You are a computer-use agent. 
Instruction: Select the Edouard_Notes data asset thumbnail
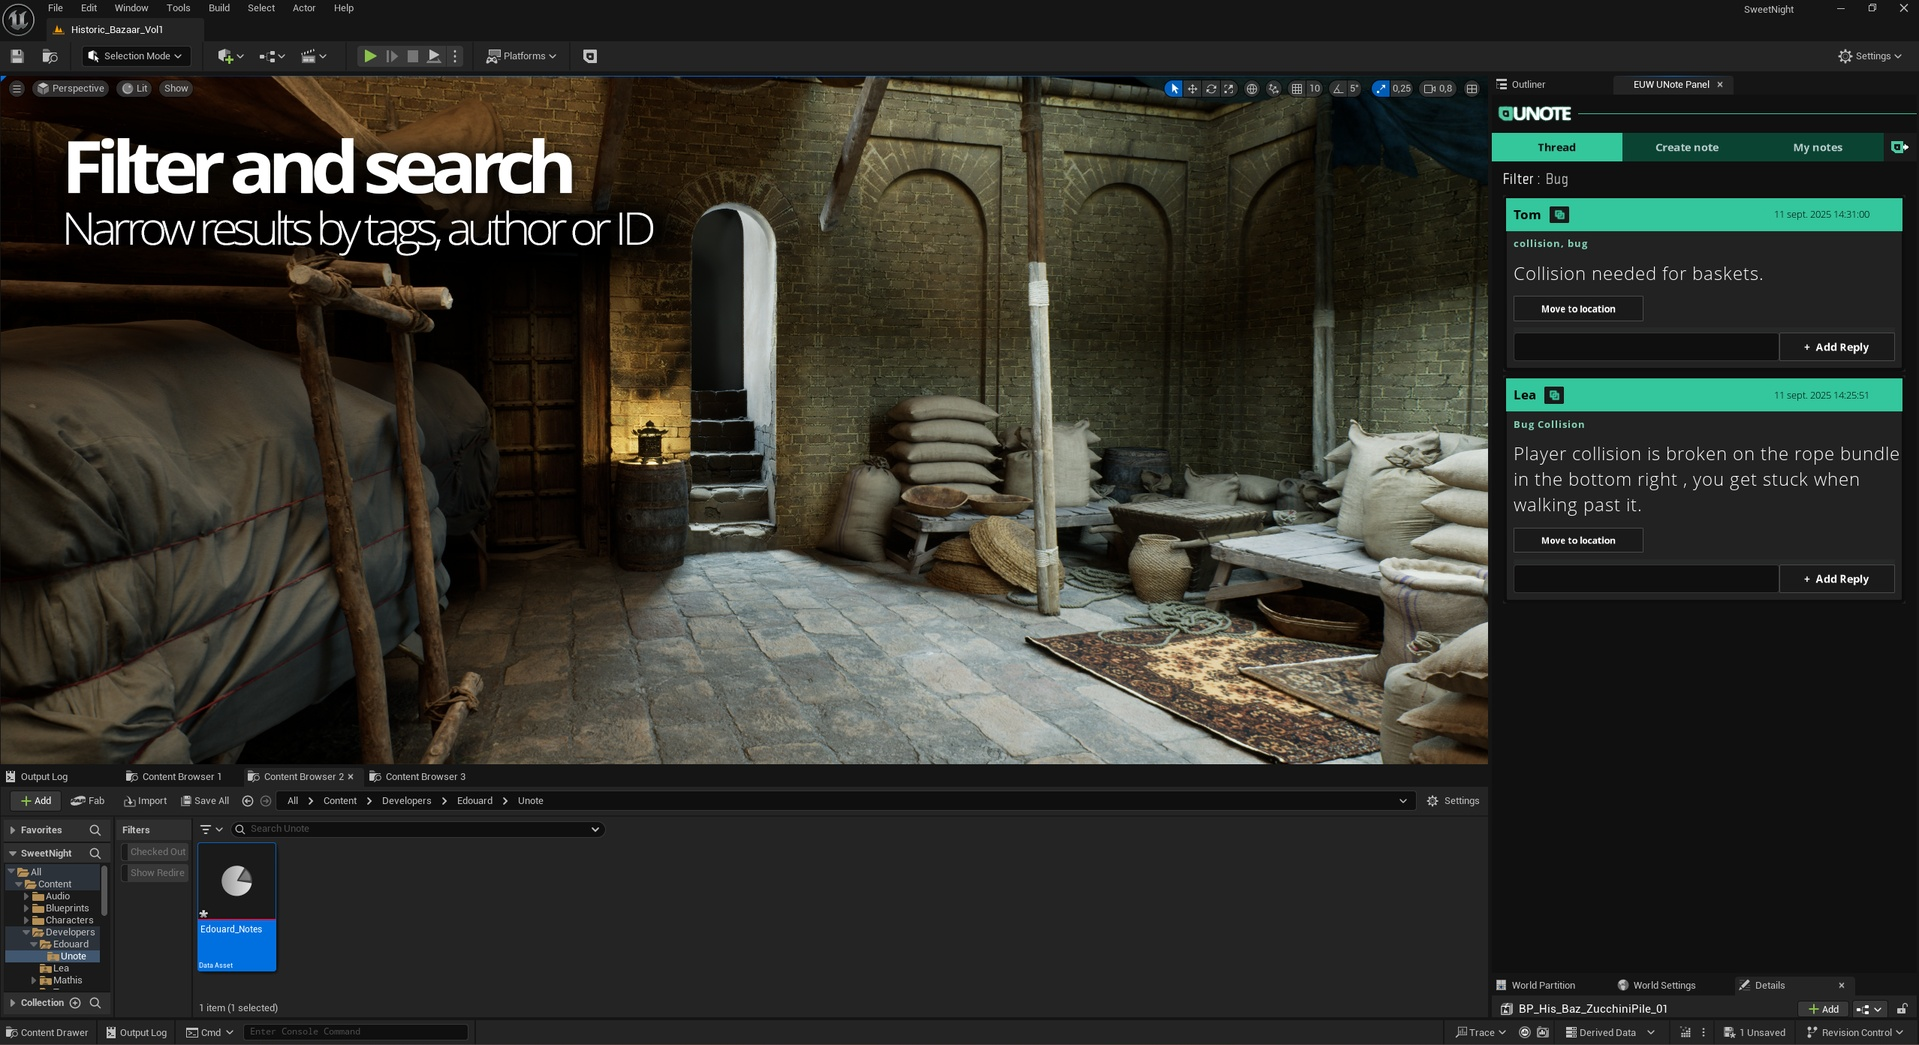tap(236, 881)
